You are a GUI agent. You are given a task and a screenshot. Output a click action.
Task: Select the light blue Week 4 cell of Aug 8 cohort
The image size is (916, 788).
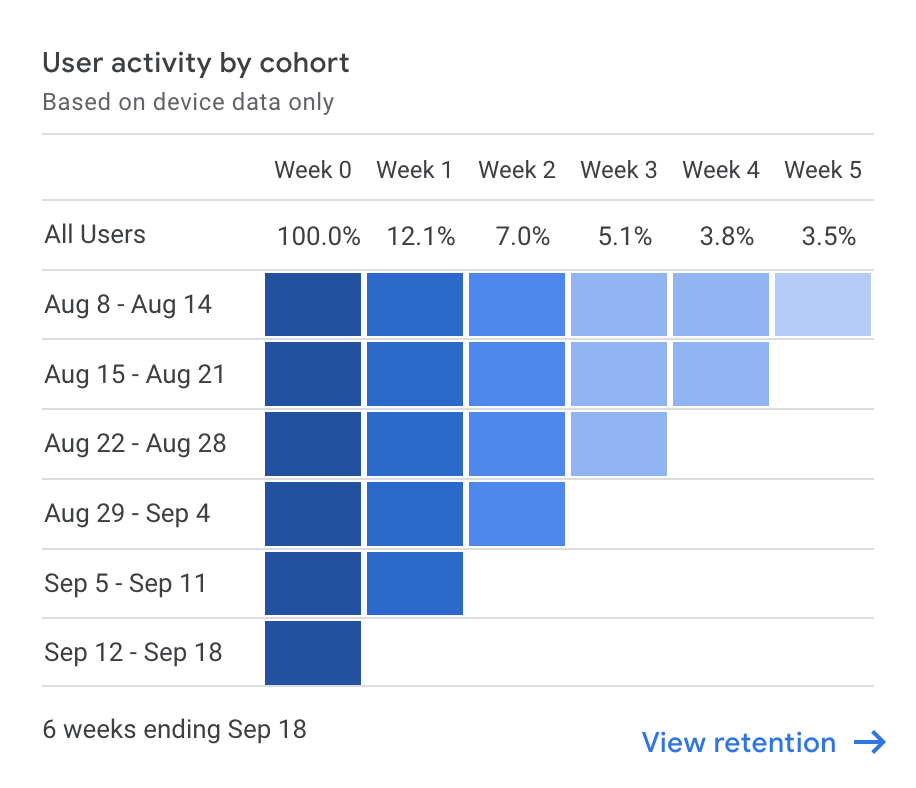[720, 303]
